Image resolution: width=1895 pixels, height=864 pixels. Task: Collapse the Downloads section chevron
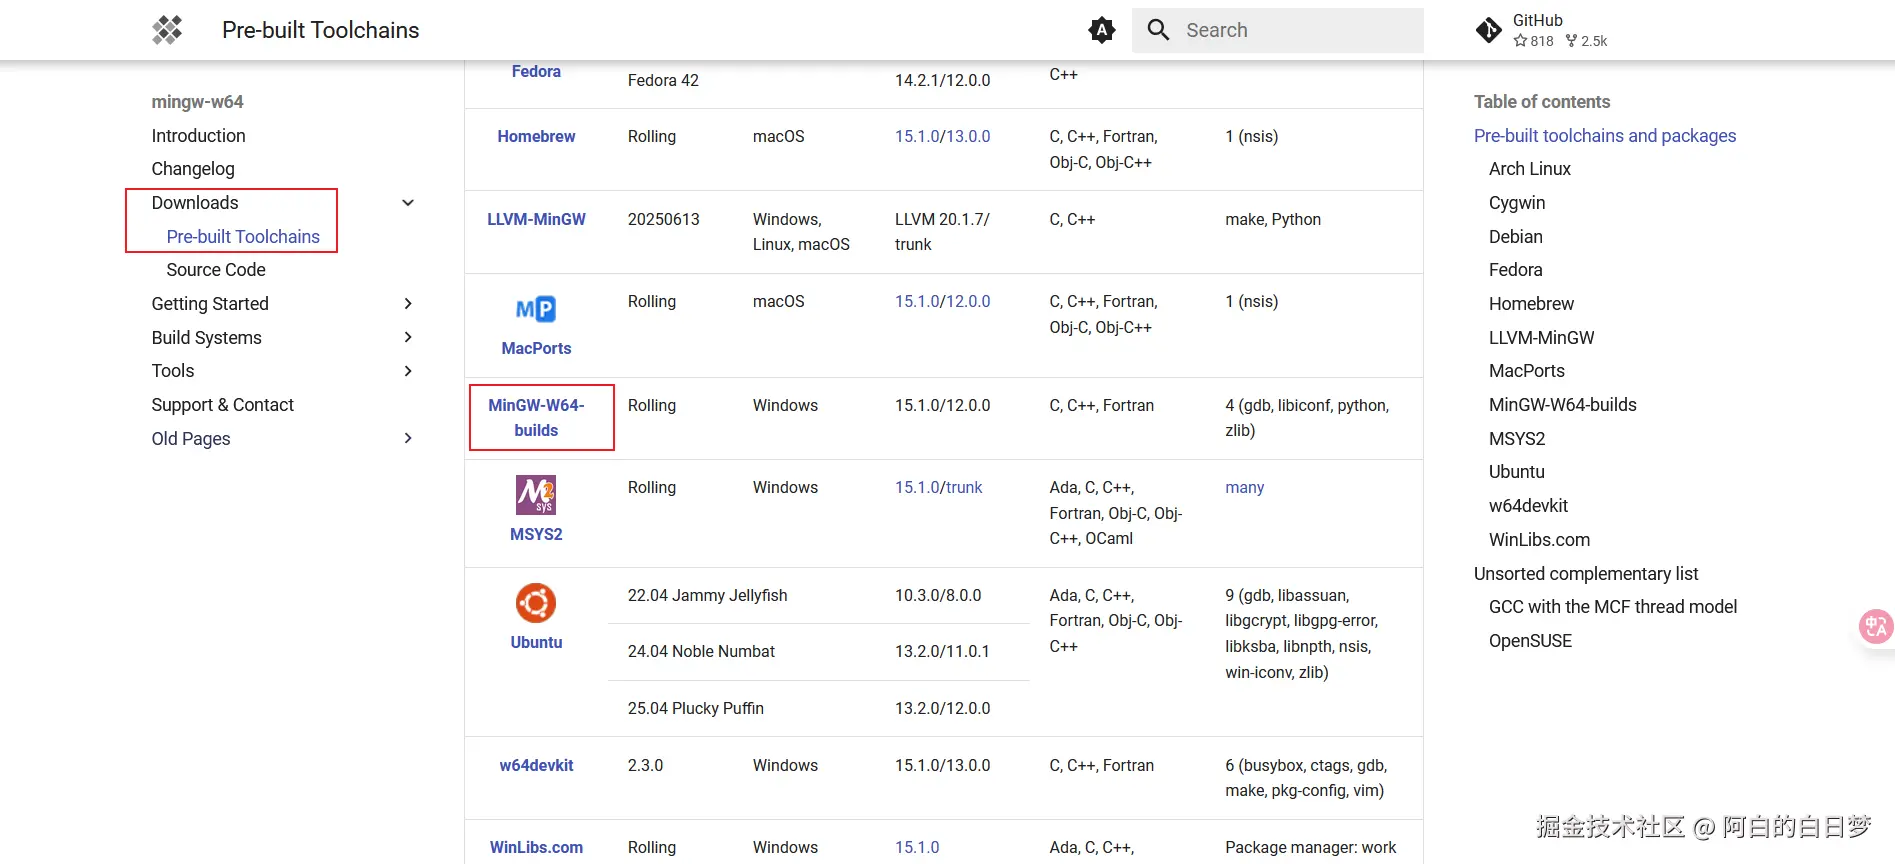(408, 203)
